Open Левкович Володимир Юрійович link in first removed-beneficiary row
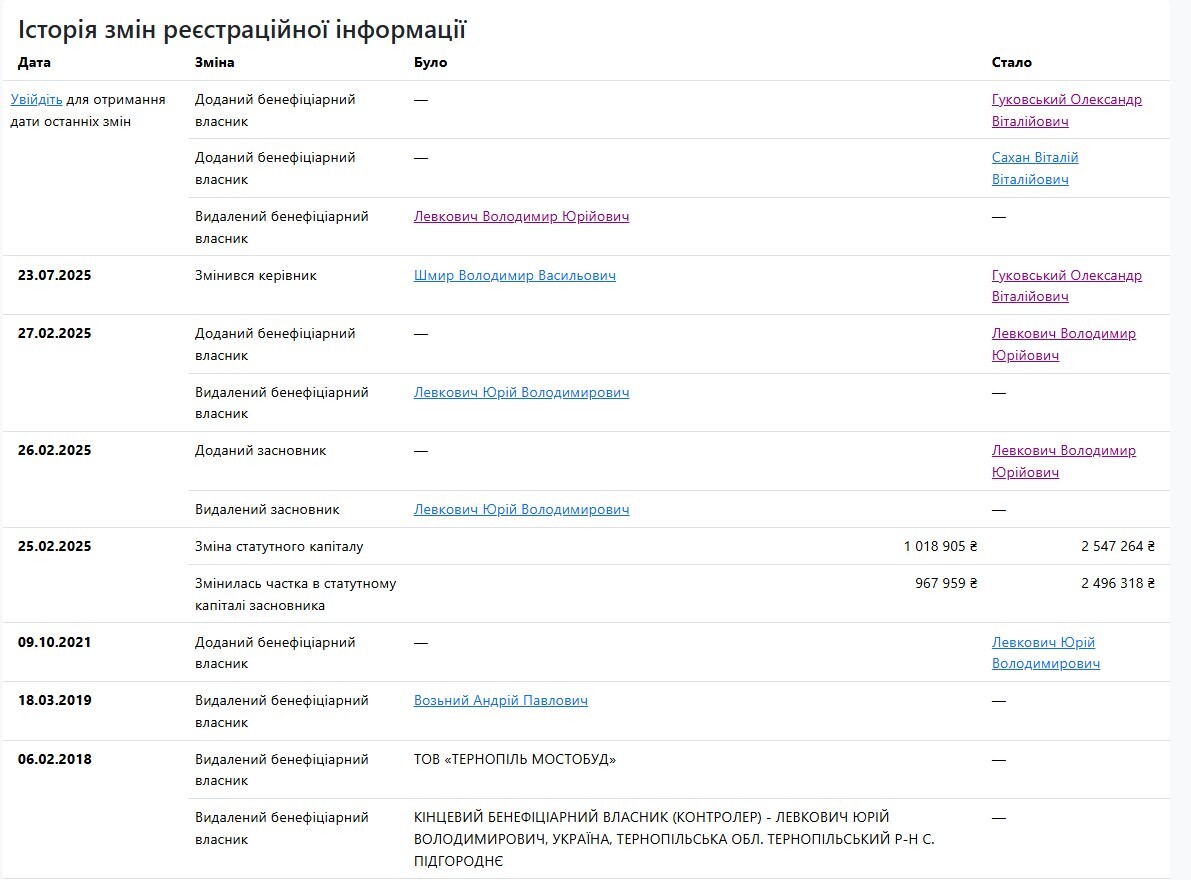The image size is (1191, 880). pos(521,217)
